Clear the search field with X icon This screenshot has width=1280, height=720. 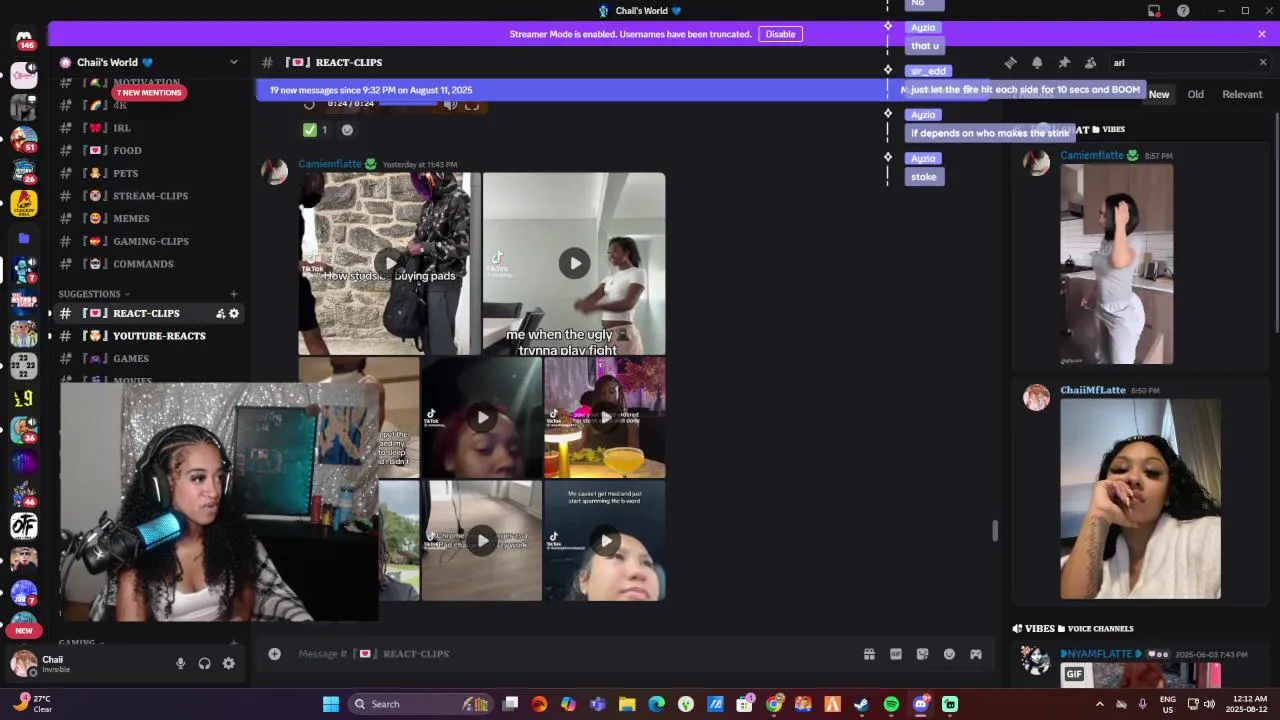pyautogui.click(x=1262, y=62)
